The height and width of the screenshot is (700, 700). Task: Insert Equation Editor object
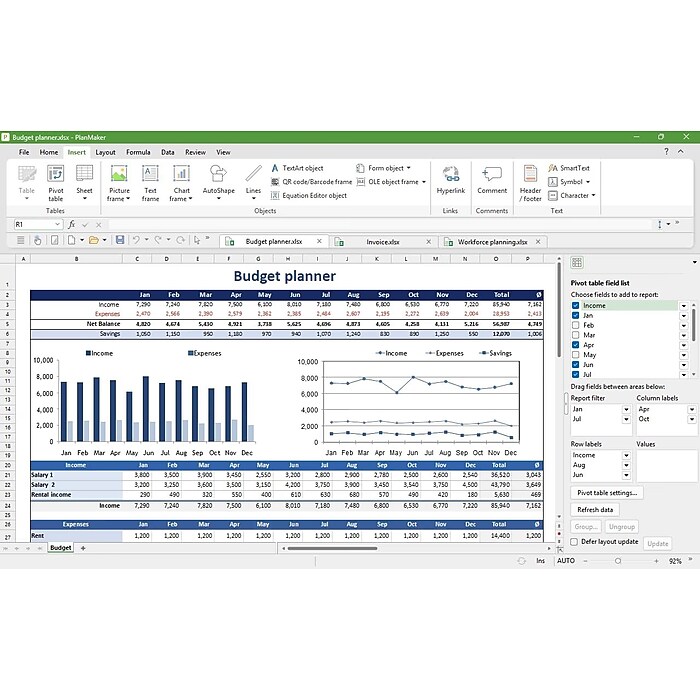click(308, 196)
